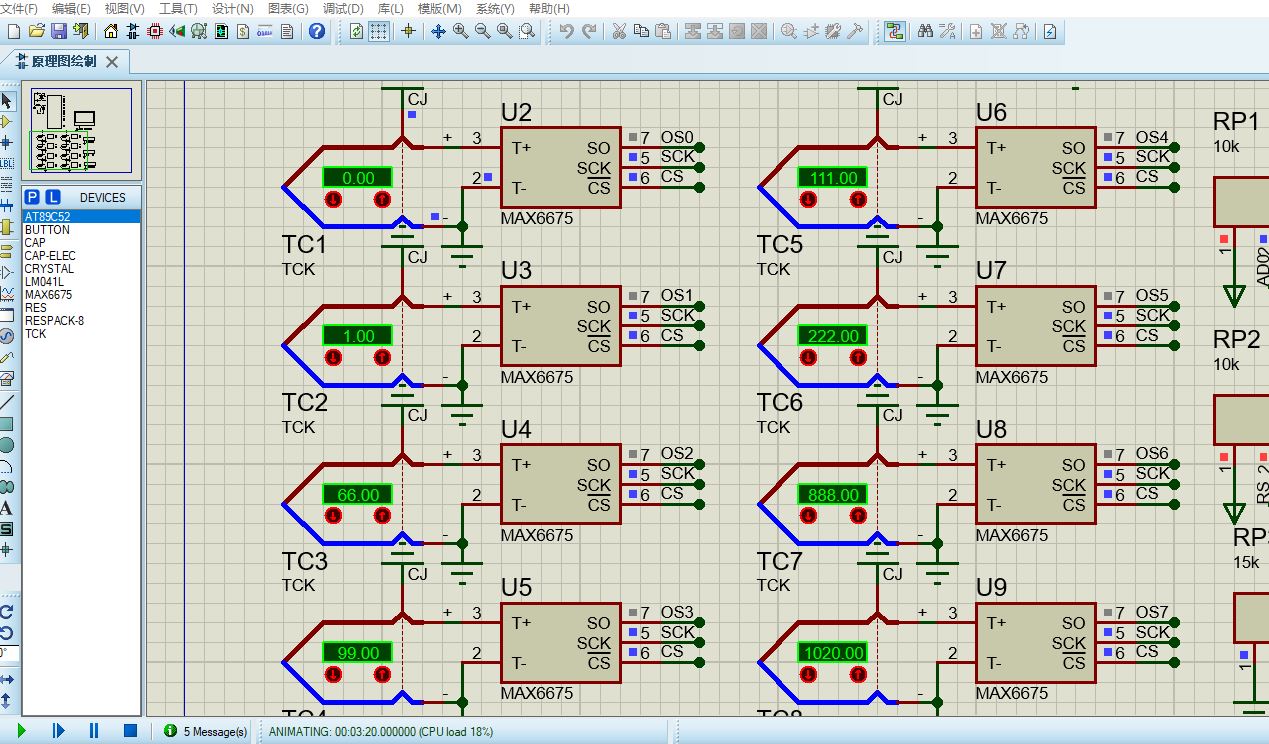Viewport: 1269px width, 744px height.
Task: Open the 工具(T) menu
Action: (x=178, y=8)
